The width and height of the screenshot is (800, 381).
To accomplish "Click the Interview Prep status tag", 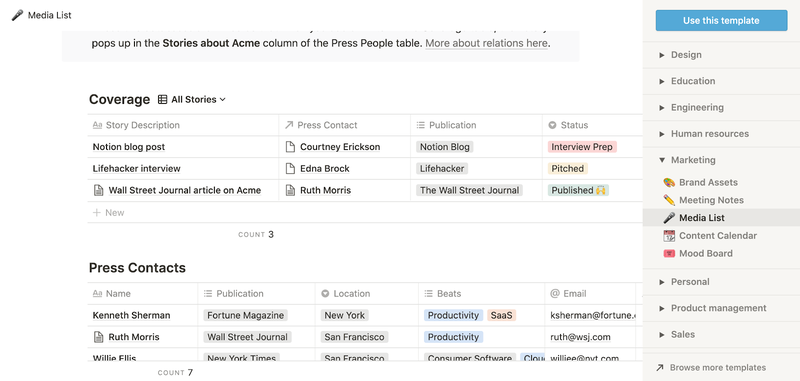I will pos(582,147).
